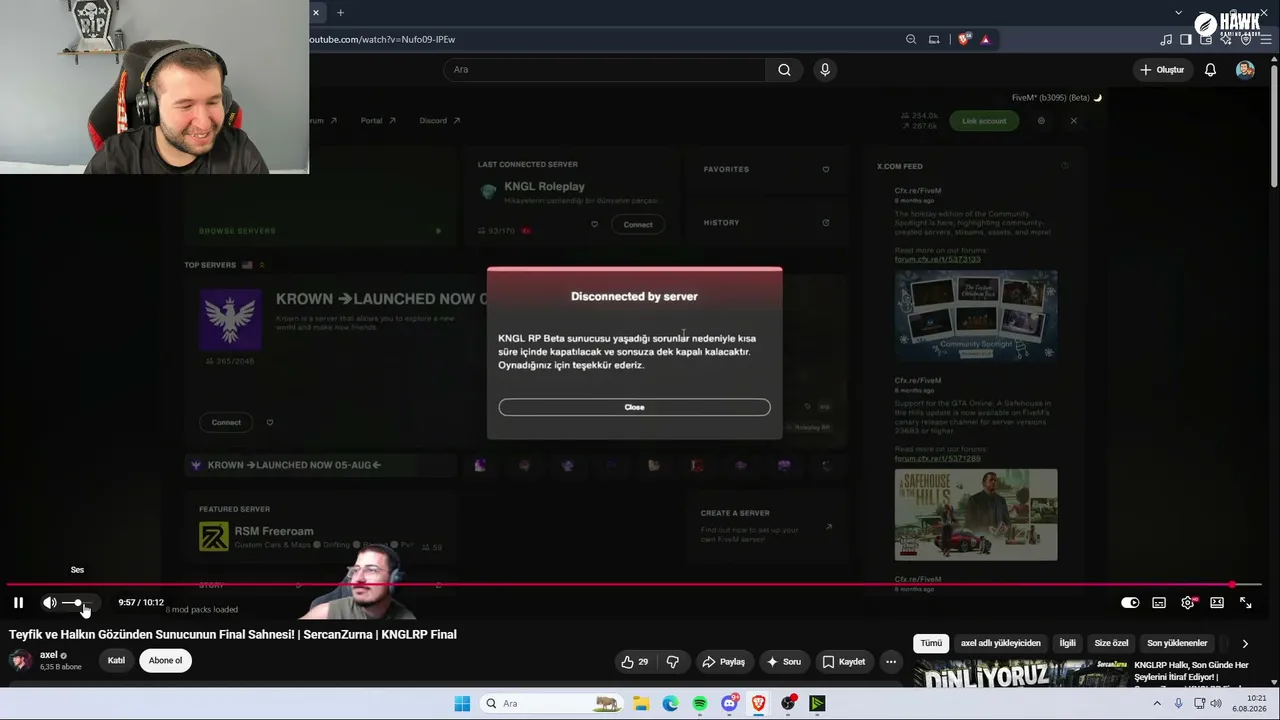The image size is (1280, 720).
Task: Subscribe with the Abone ol button
Action: [166, 661]
